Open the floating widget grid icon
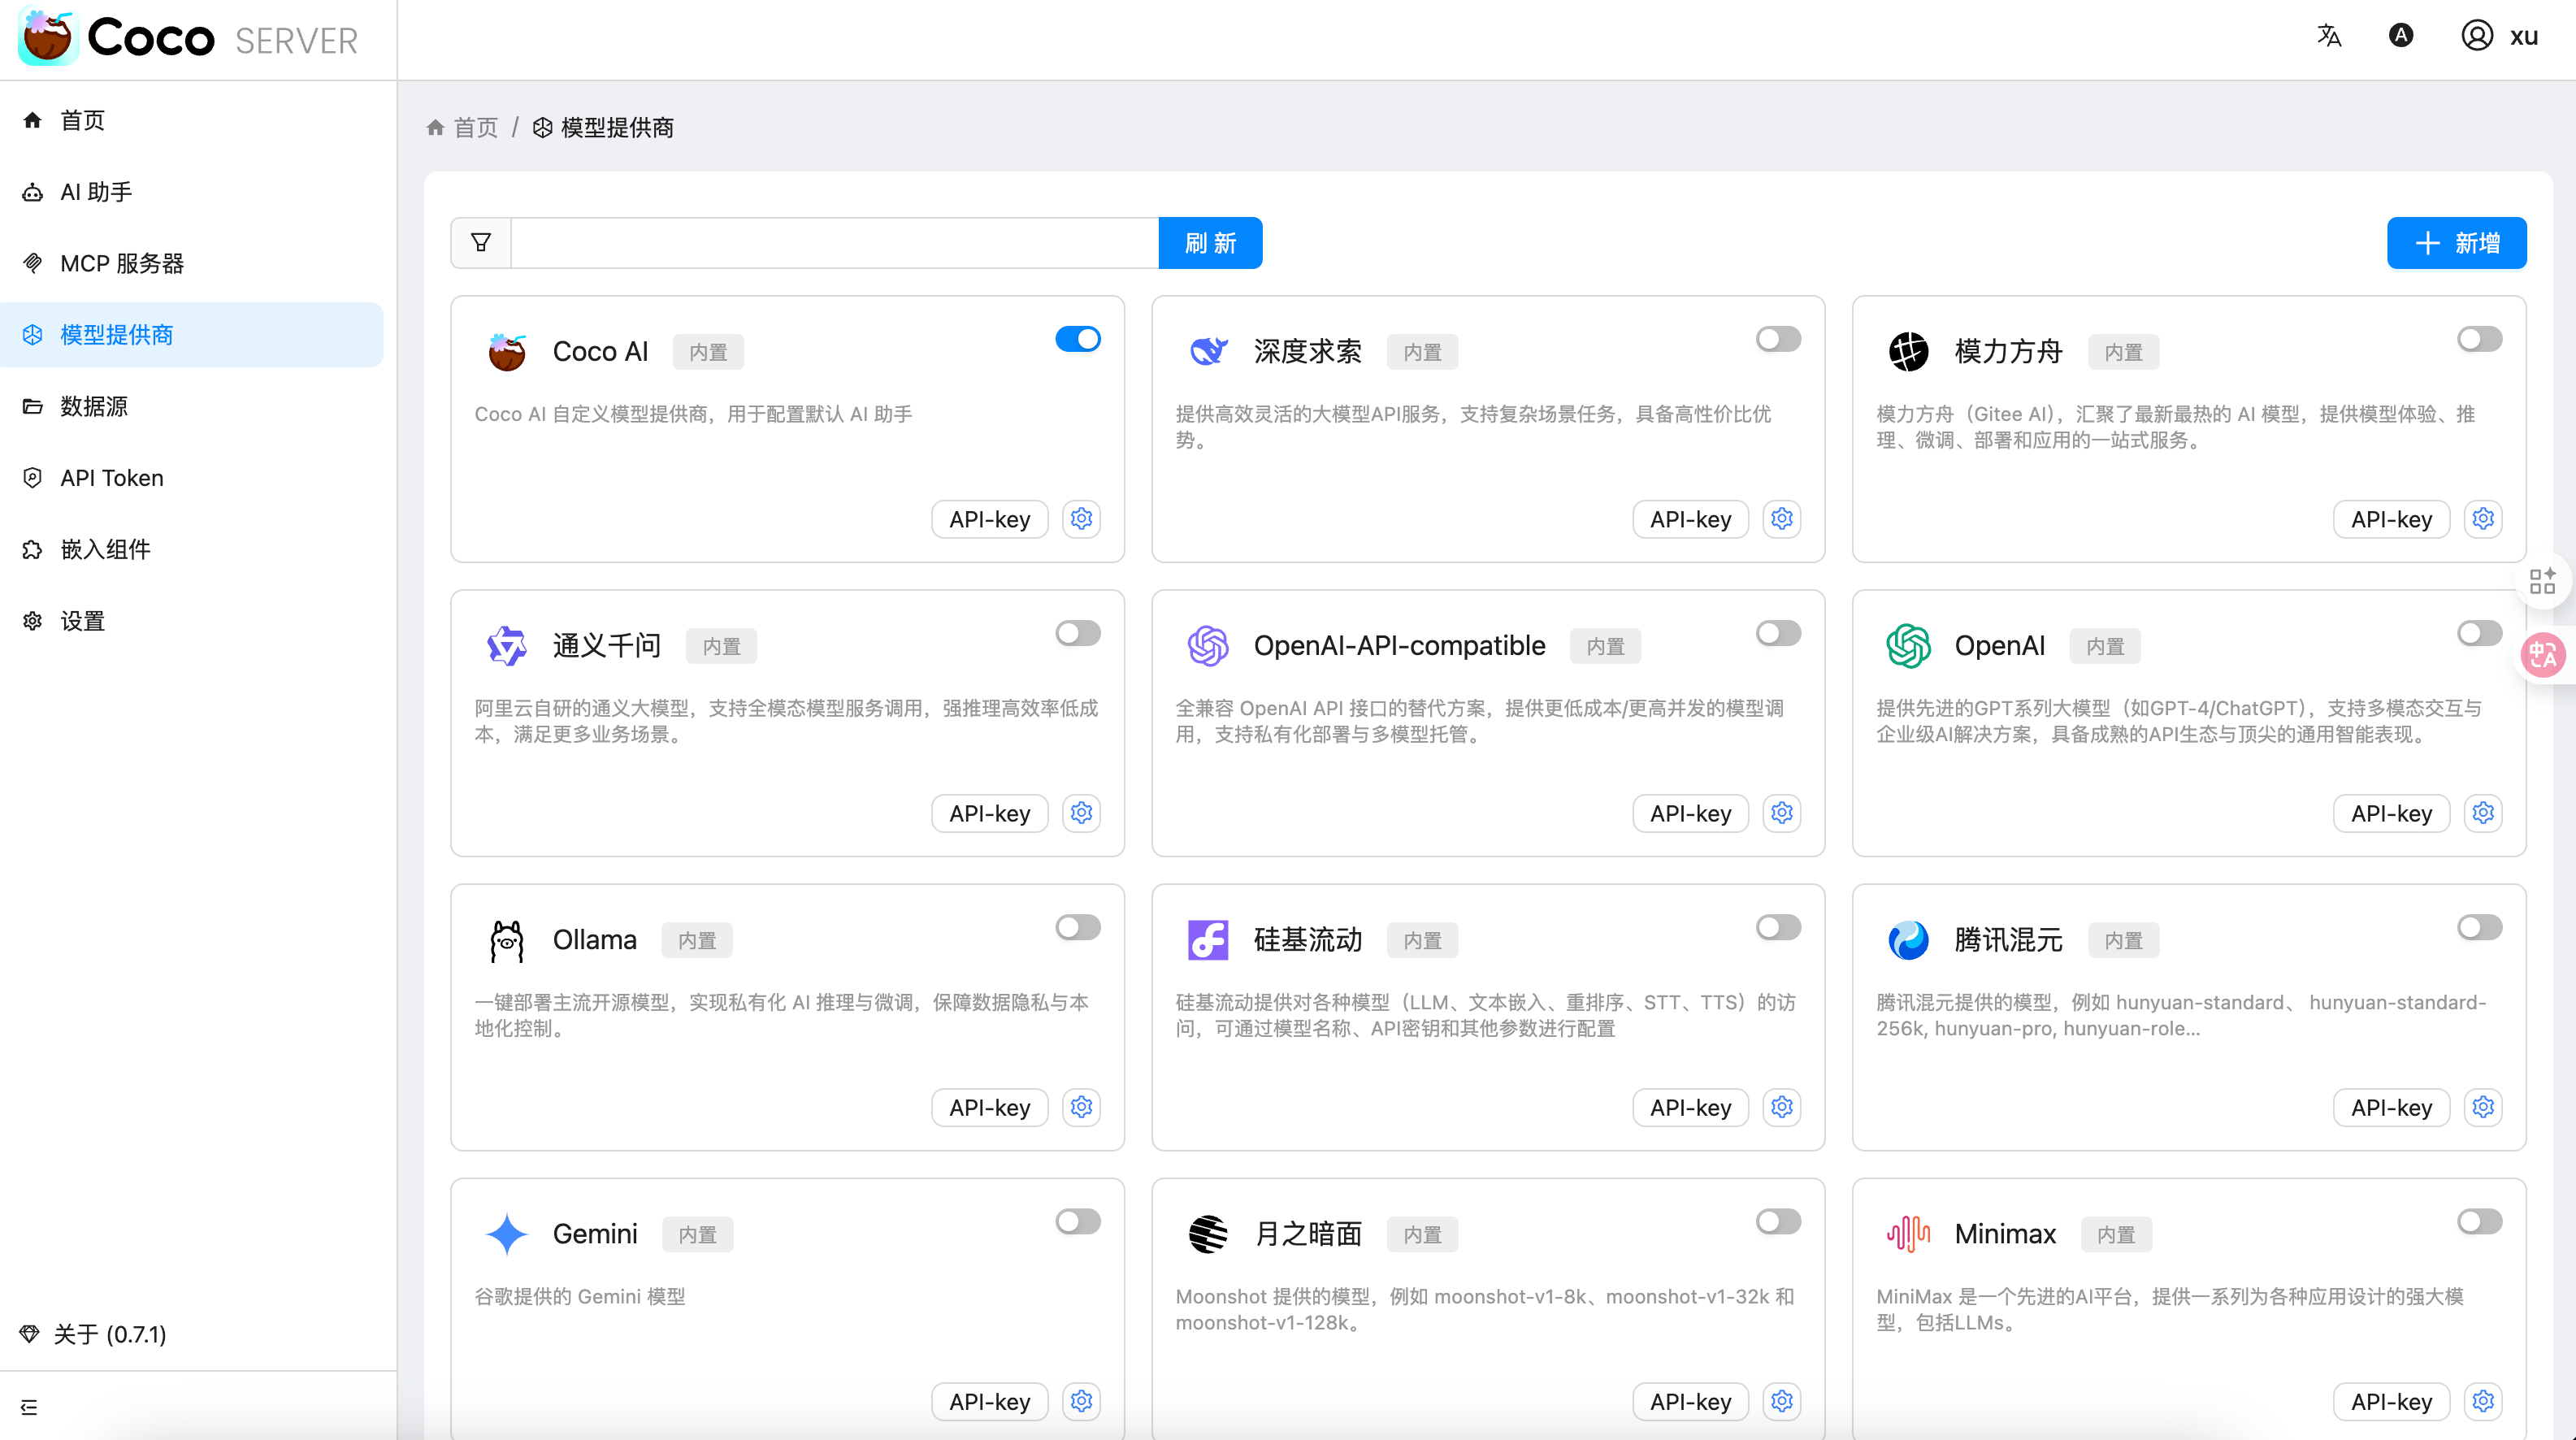Image resolution: width=2576 pixels, height=1440 pixels. click(2542, 581)
